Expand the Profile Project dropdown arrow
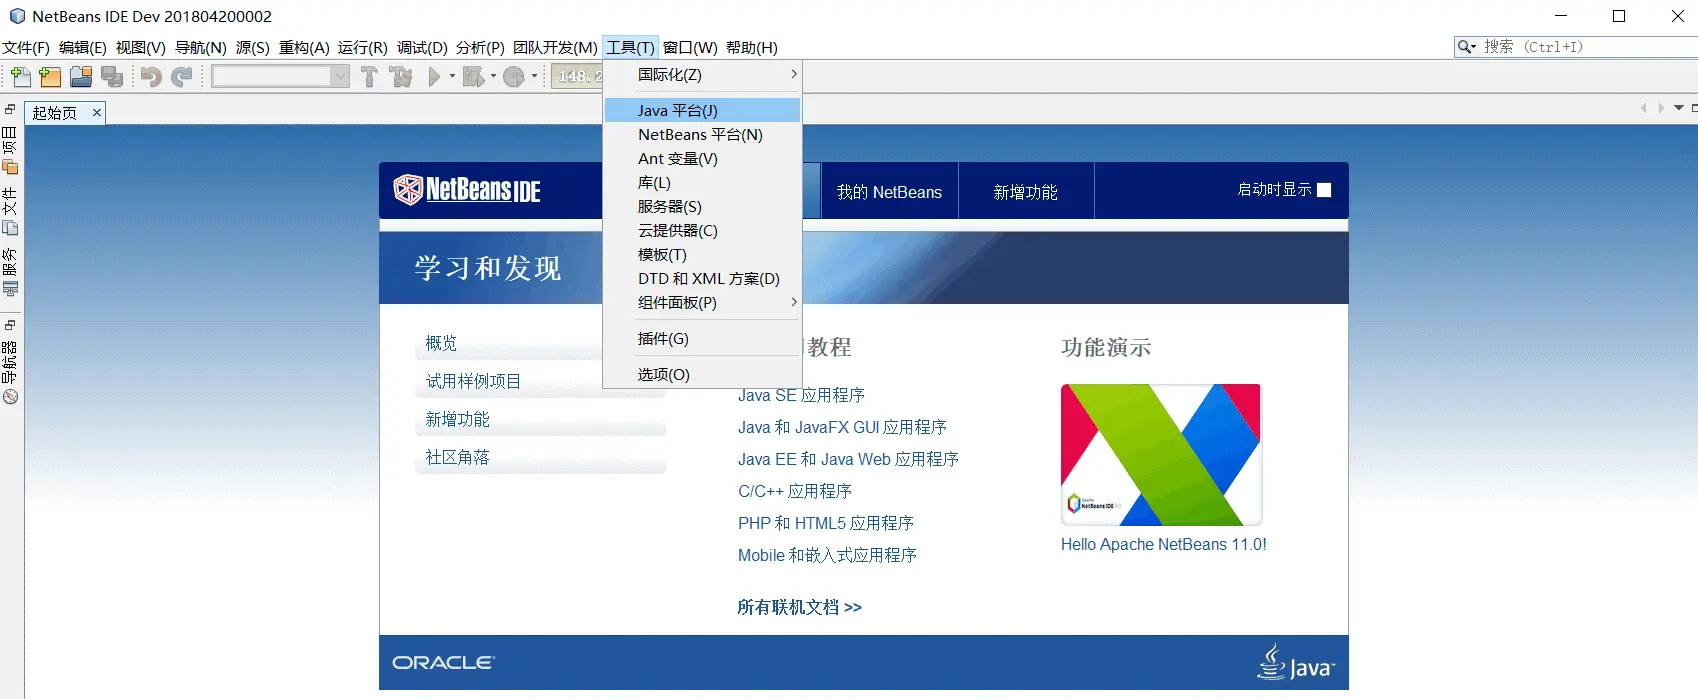 [x=534, y=77]
